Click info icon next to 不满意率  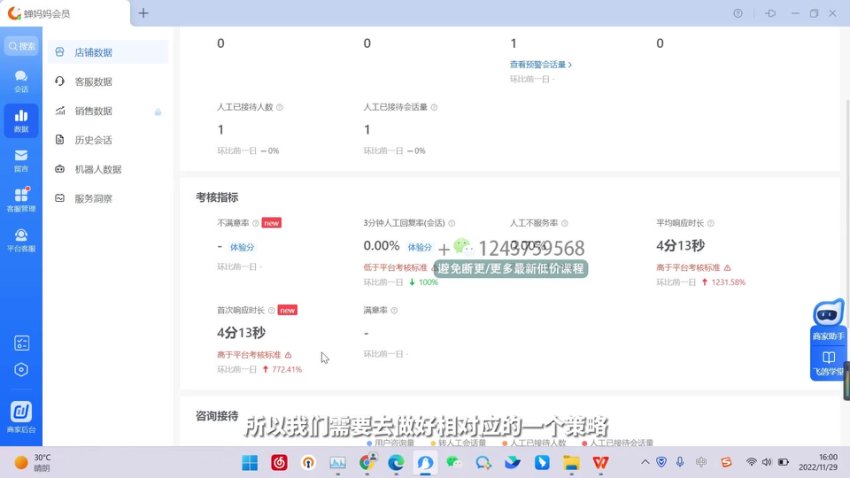coord(256,223)
